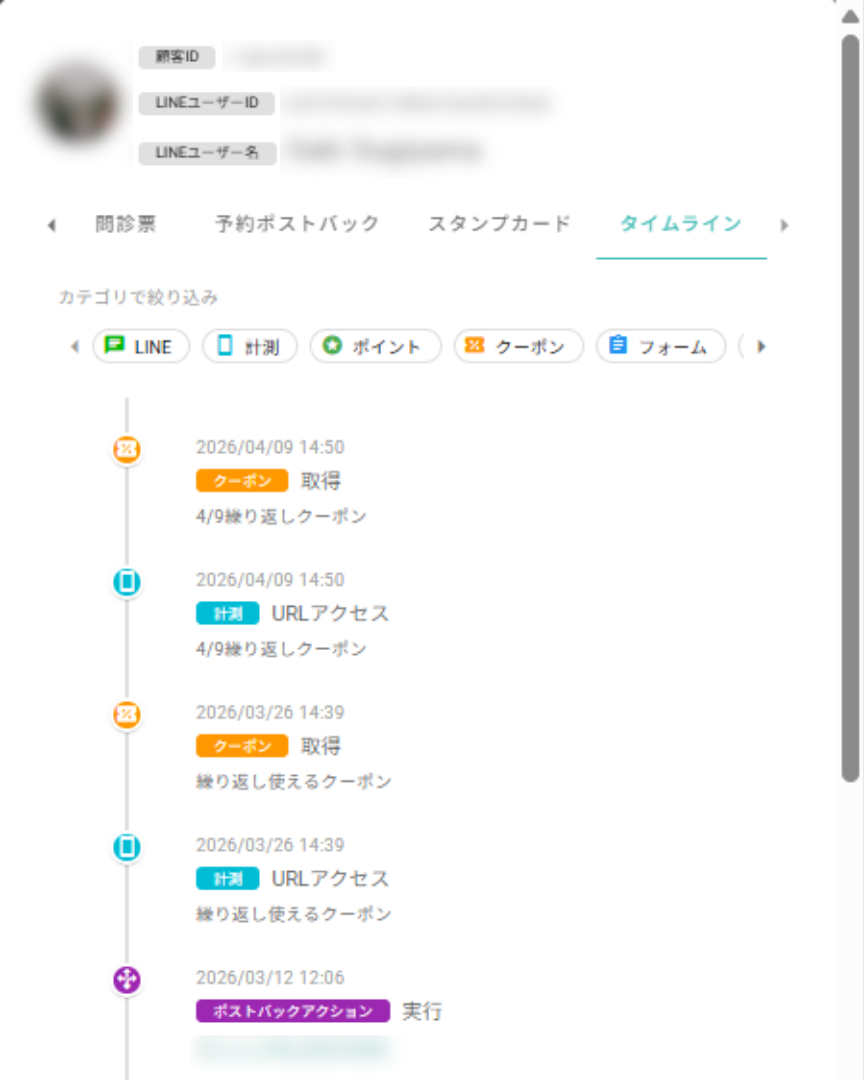
Task: Select the スタンプカード tab
Action: click(499, 224)
